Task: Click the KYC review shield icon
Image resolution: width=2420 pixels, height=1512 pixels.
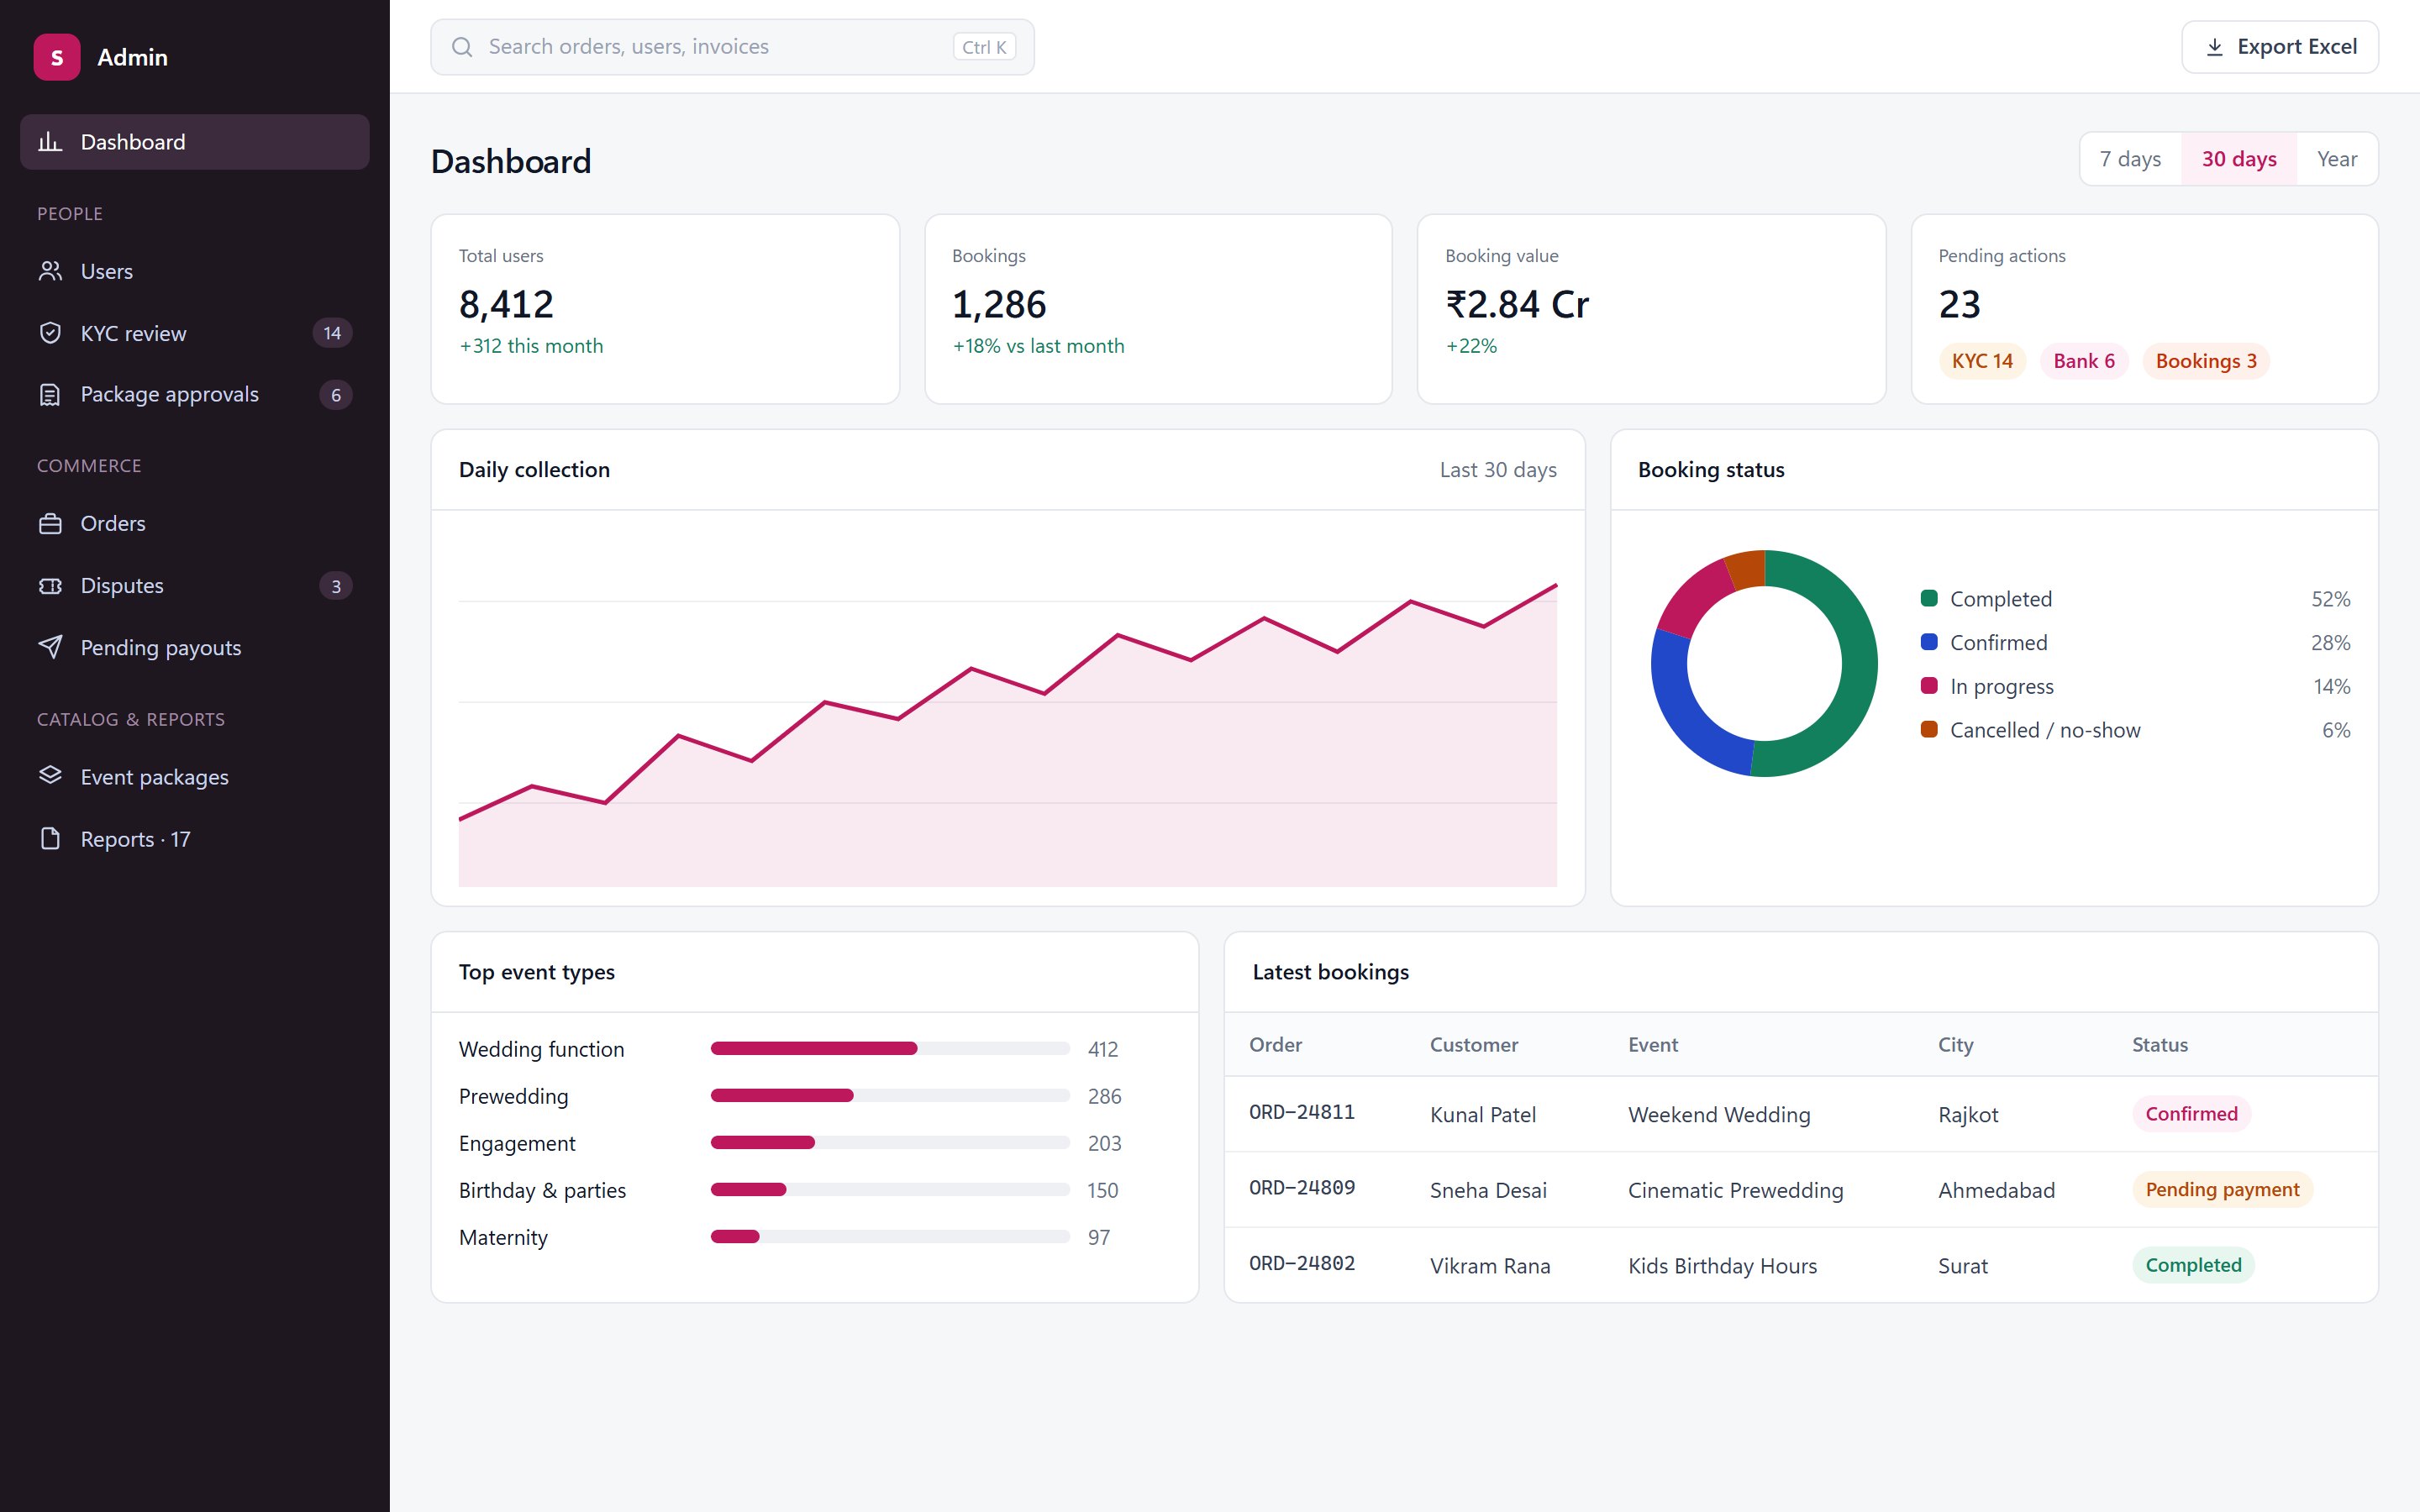Action: pyautogui.click(x=50, y=333)
